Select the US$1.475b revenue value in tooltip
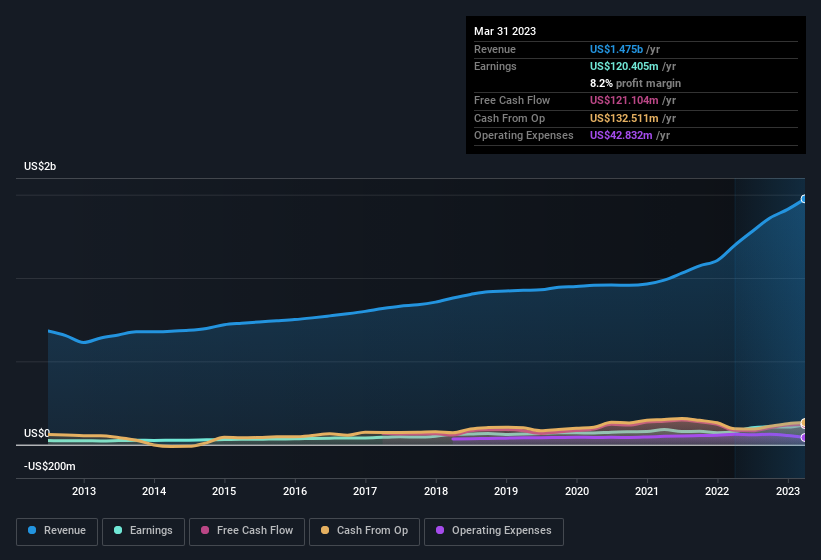 pyautogui.click(x=617, y=49)
